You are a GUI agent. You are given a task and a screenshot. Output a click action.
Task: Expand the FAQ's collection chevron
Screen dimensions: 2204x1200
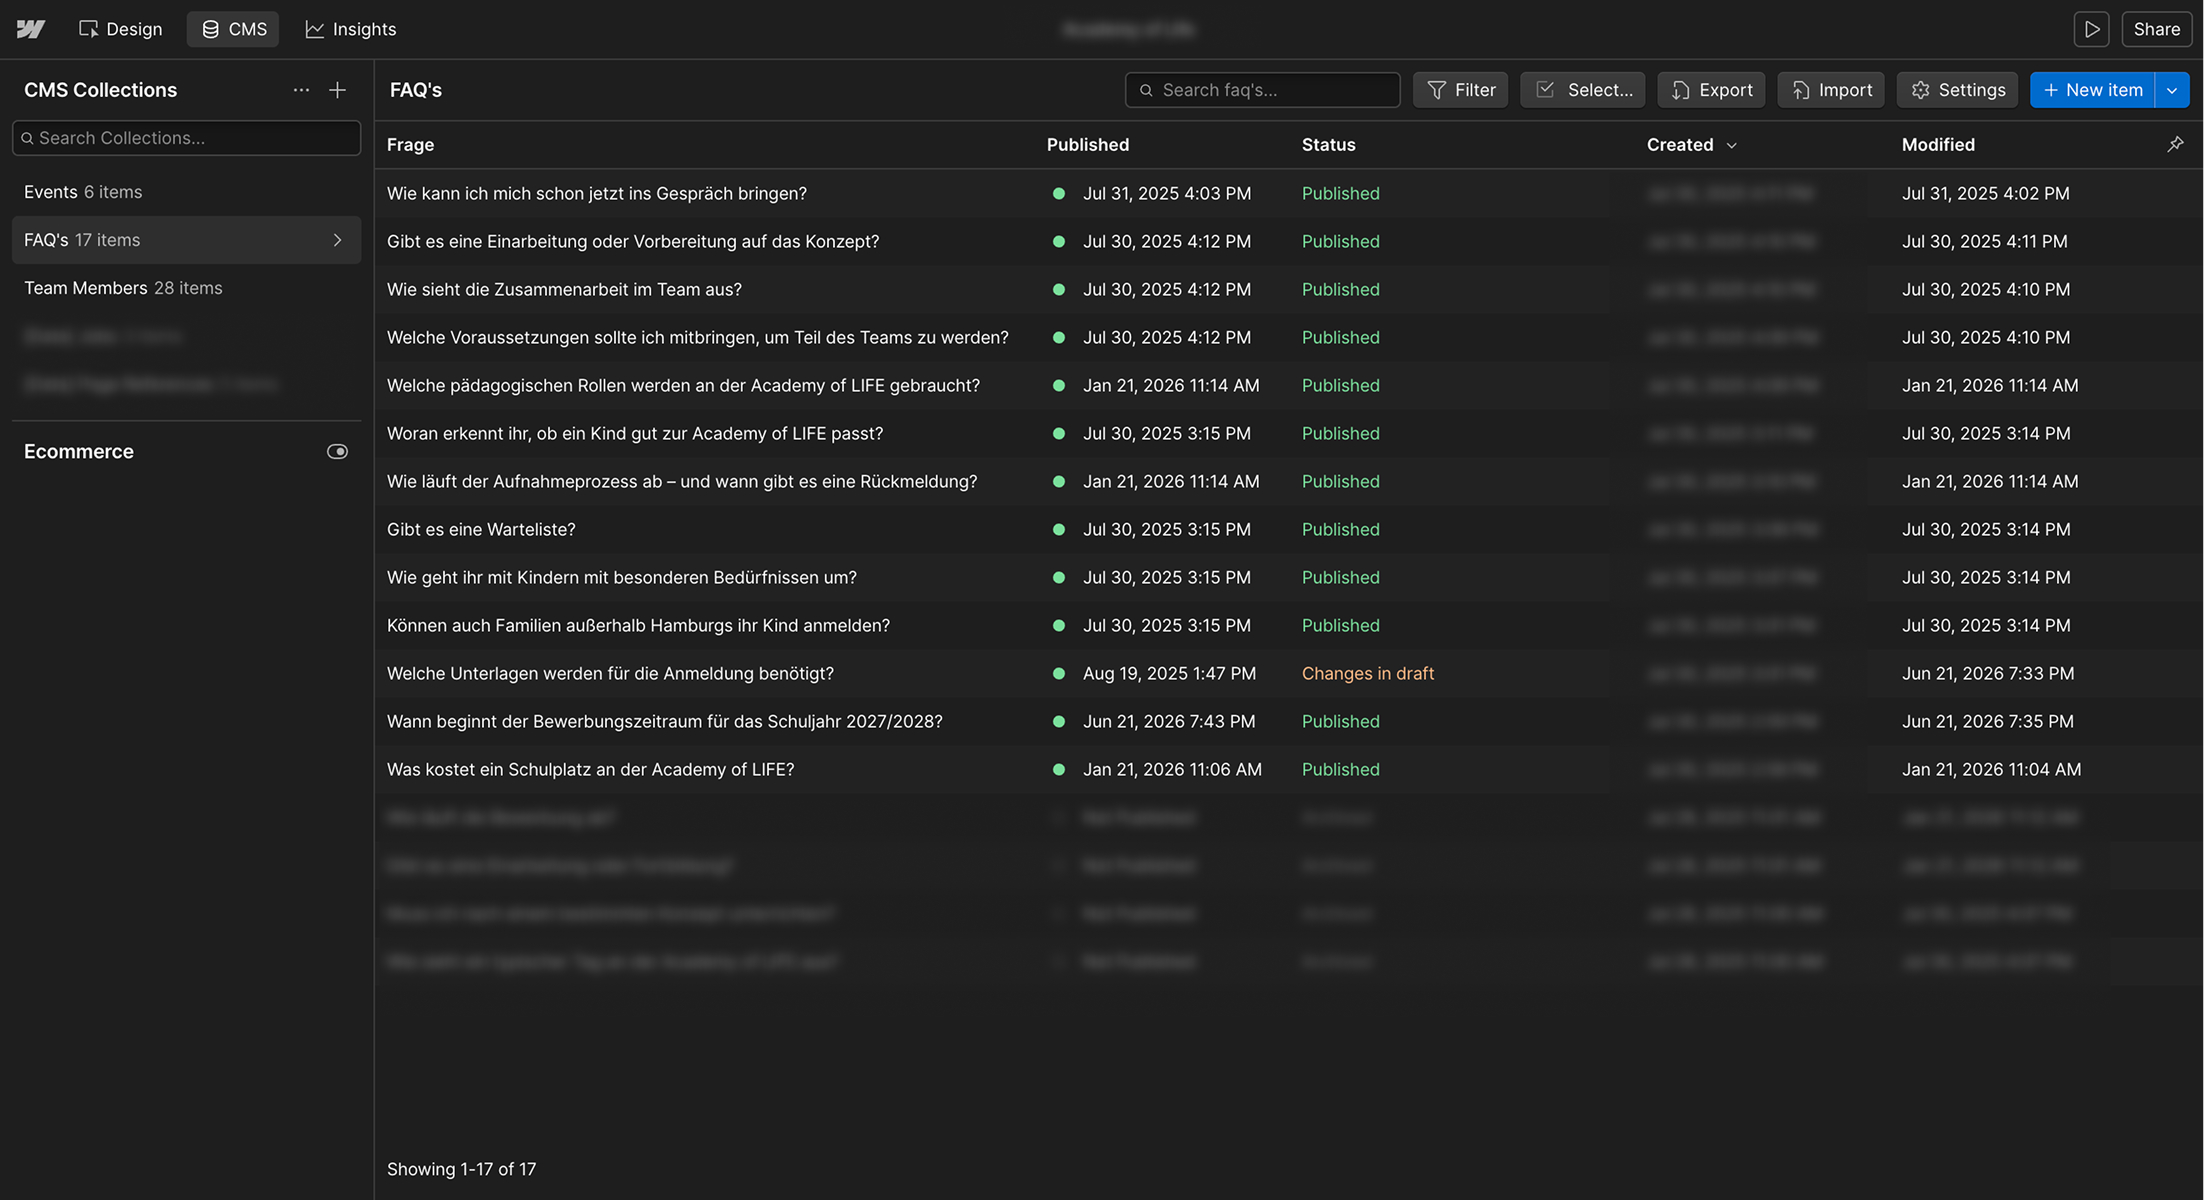(337, 240)
